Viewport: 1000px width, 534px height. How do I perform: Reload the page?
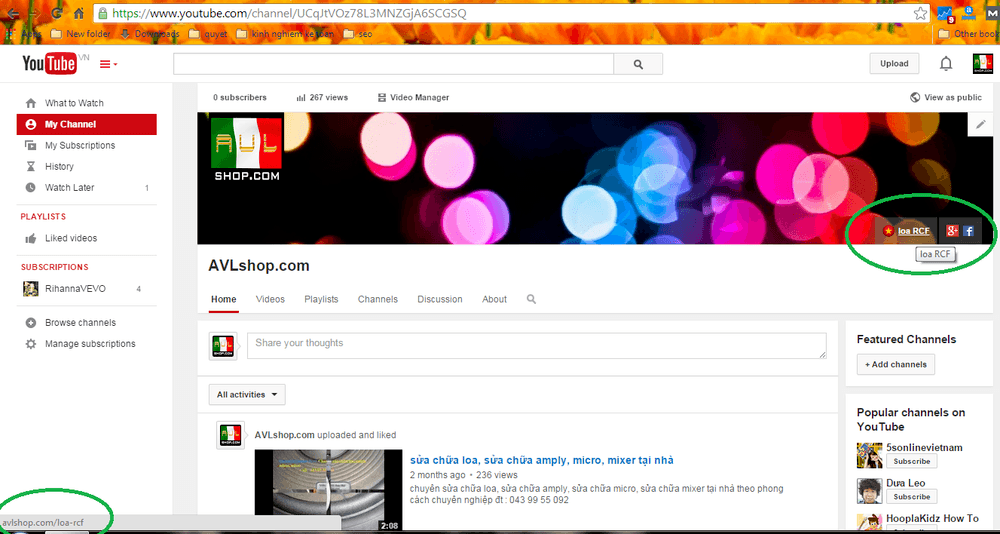[57, 13]
